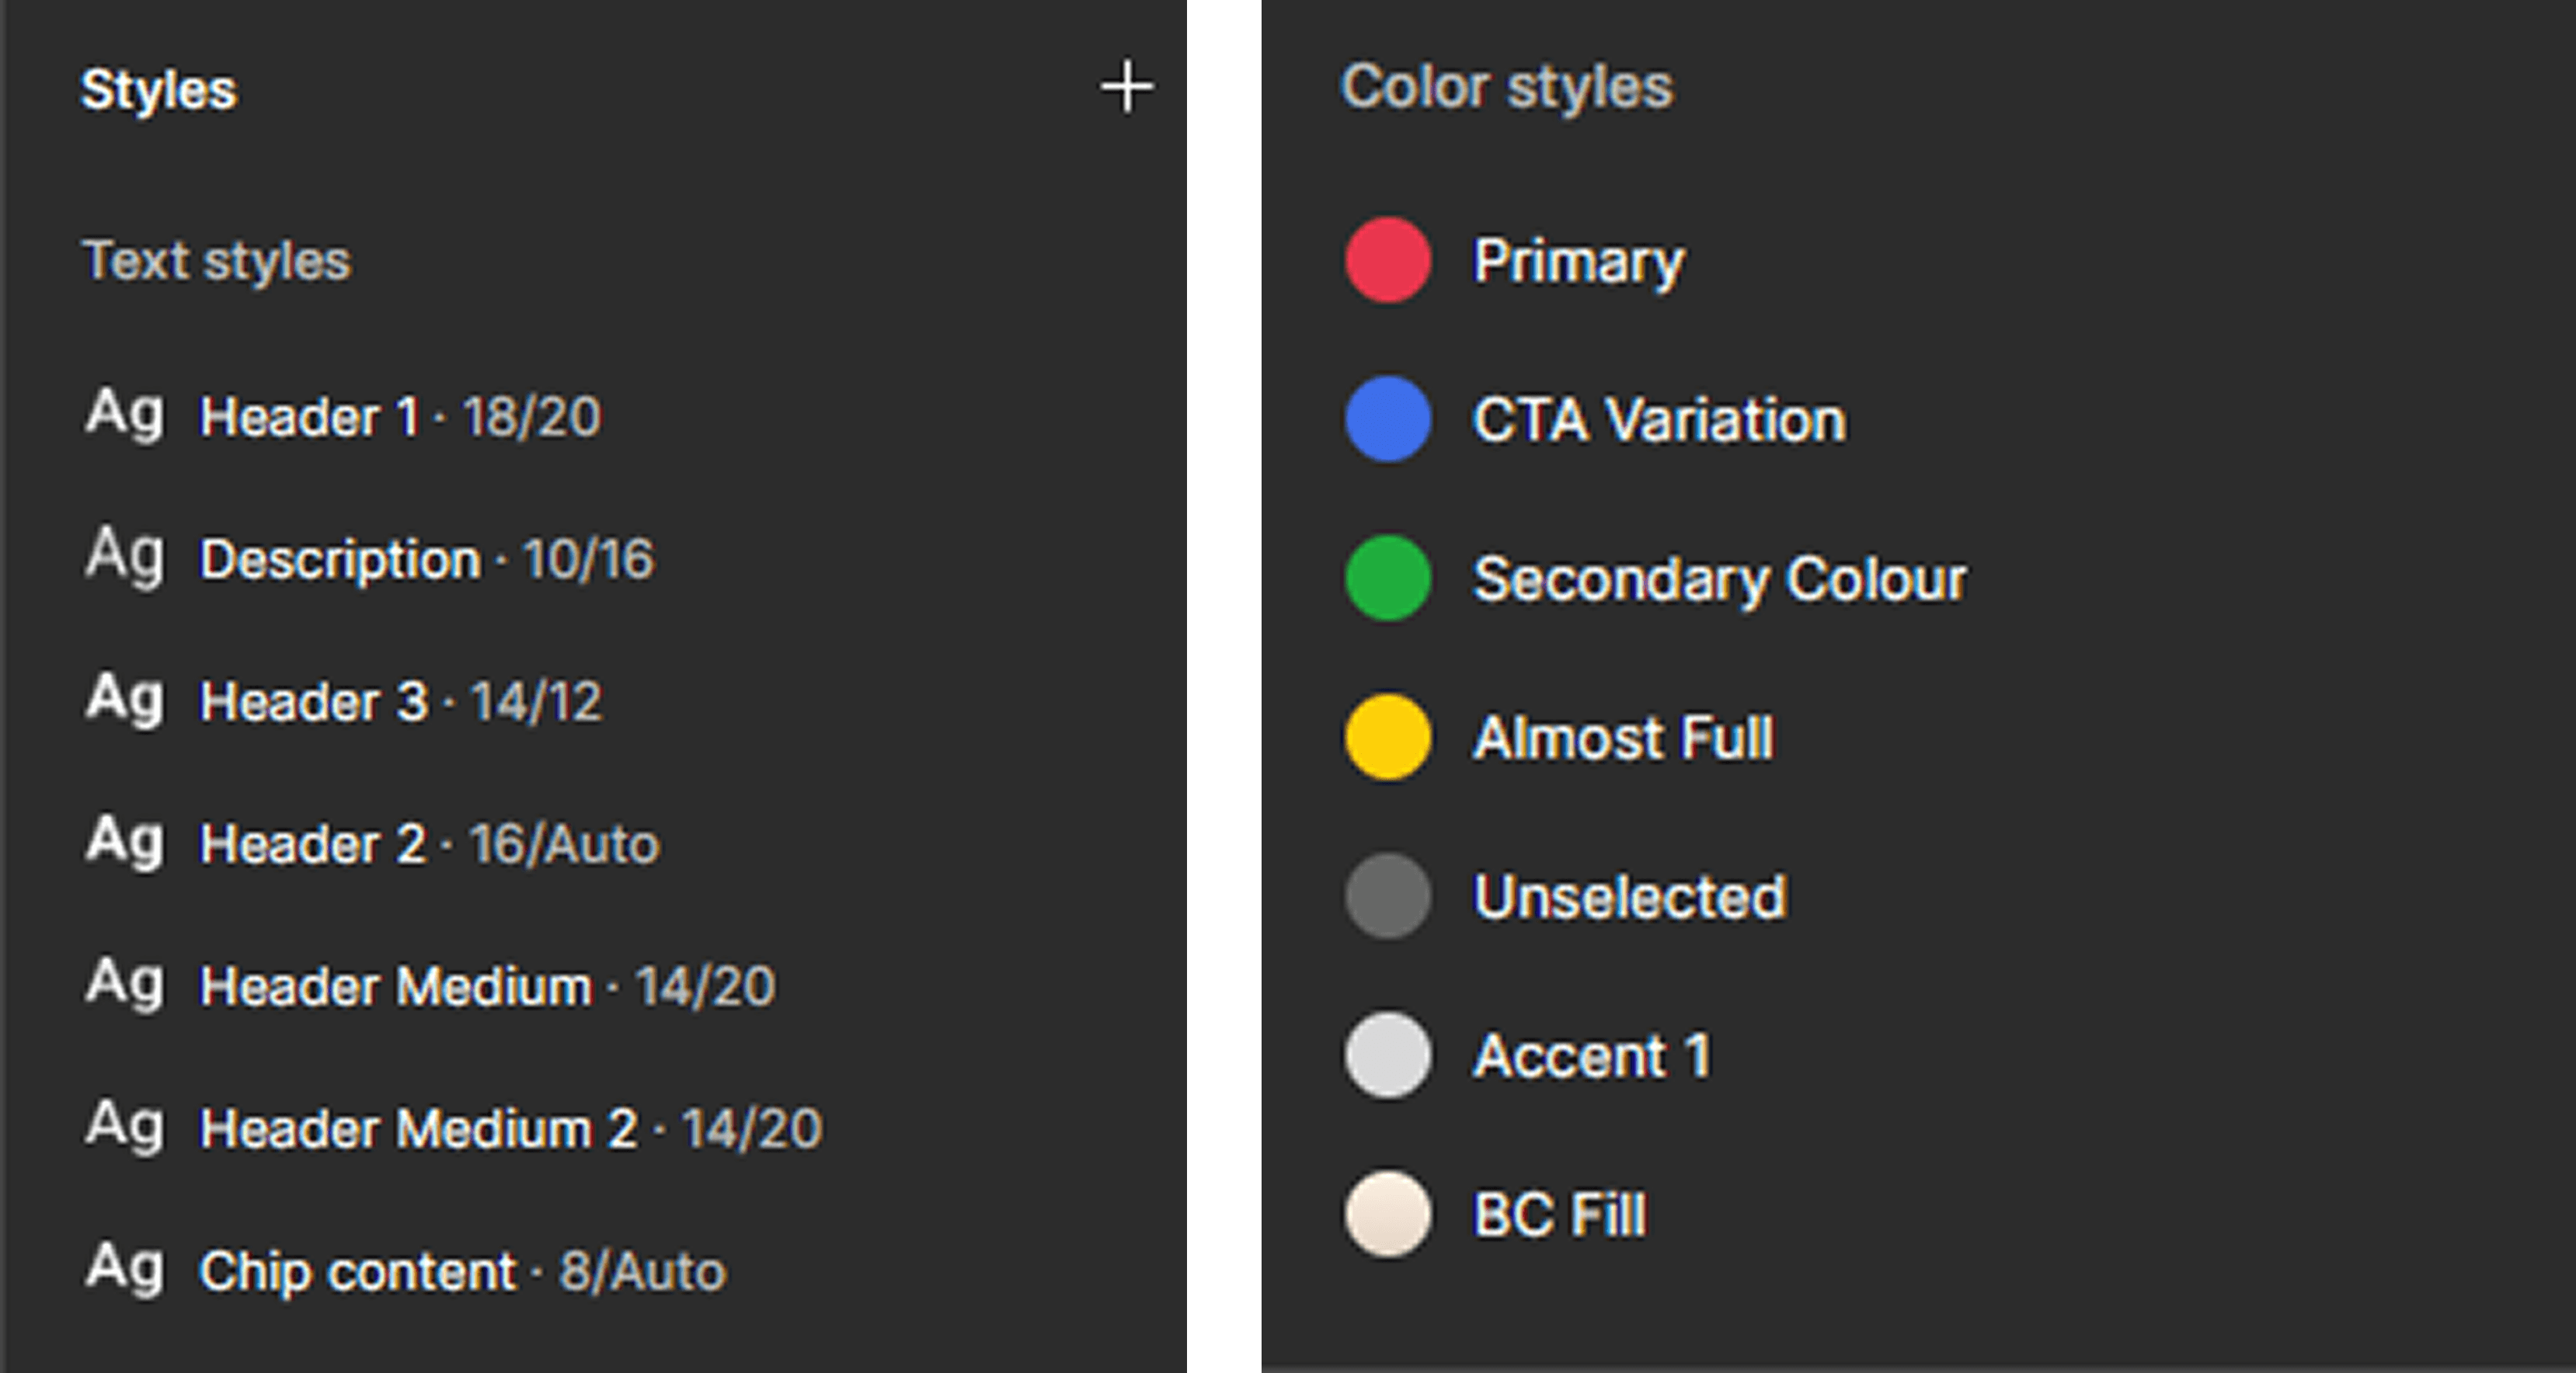Viewport: 2576px width, 1373px height.
Task: Select Header 1 18/20 text style
Action: coord(400,416)
